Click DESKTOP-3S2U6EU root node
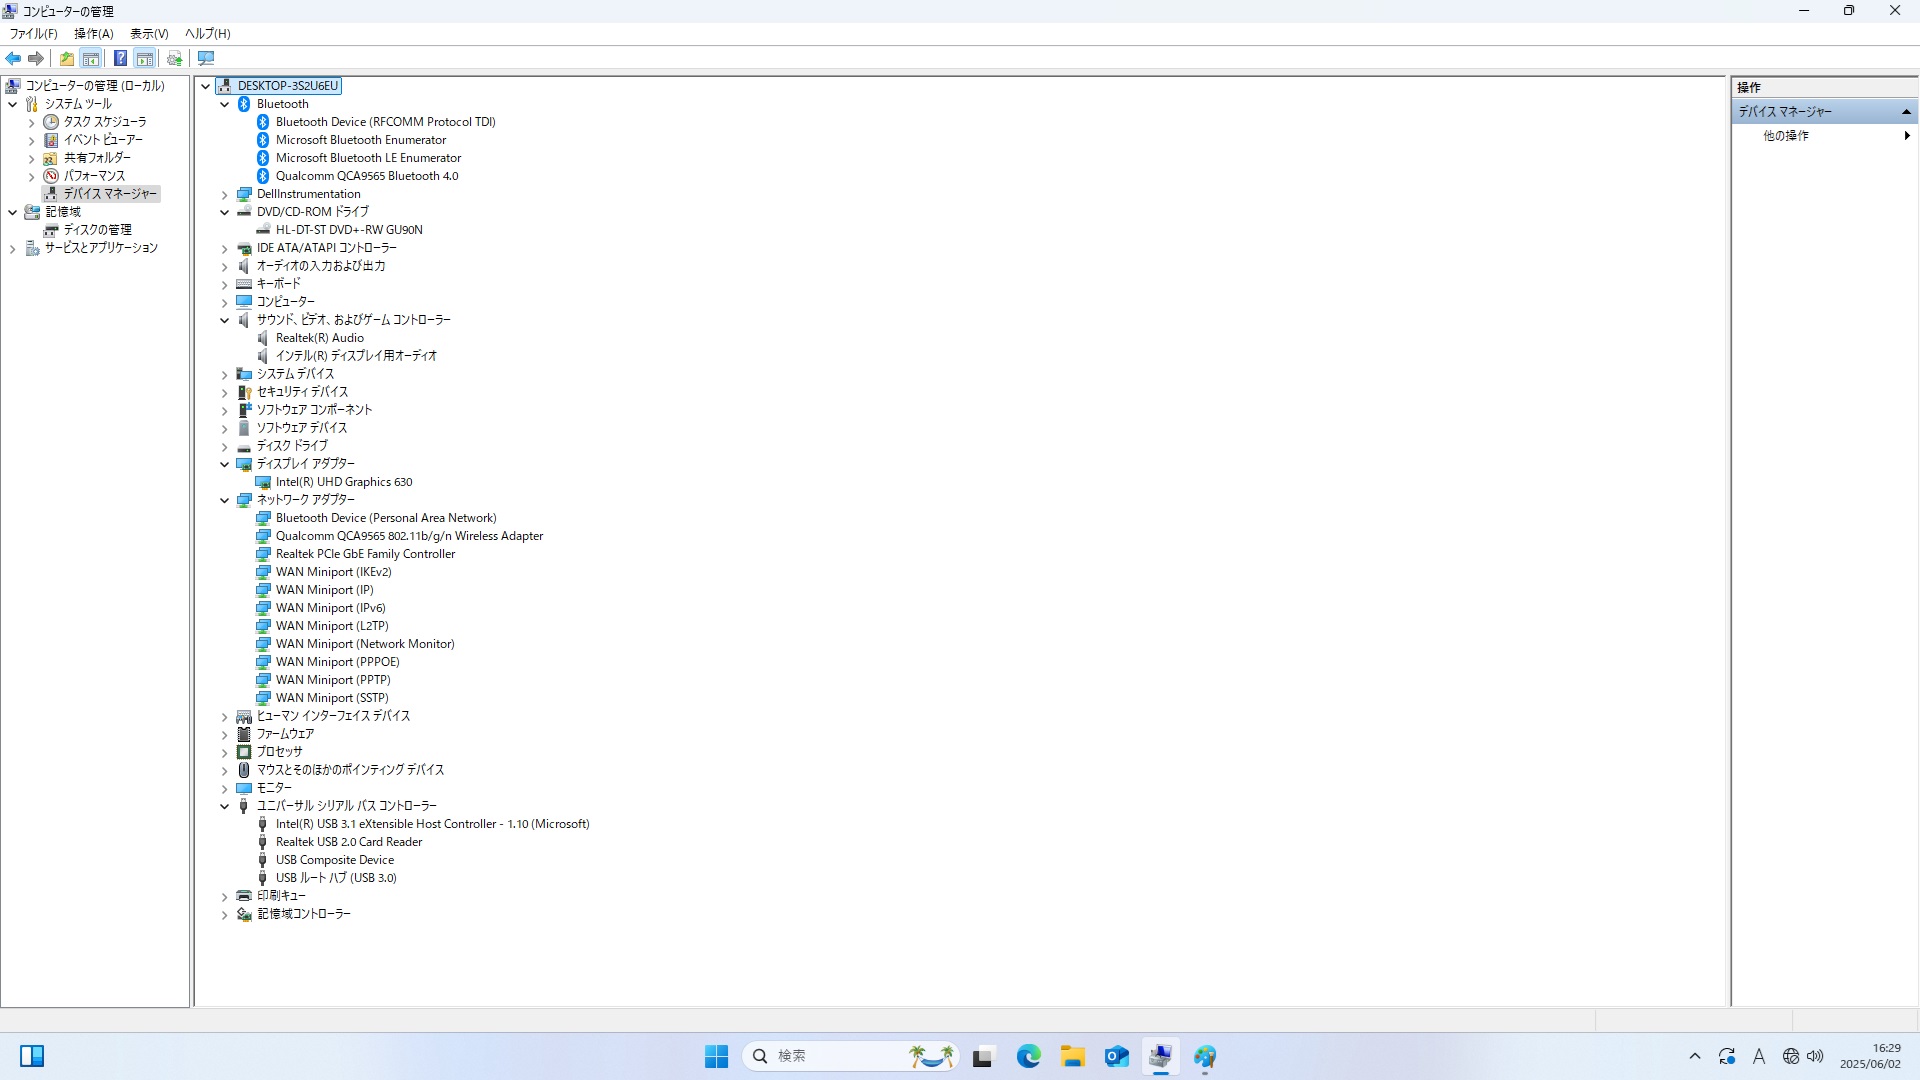This screenshot has height=1080, width=1920. click(288, 86)
